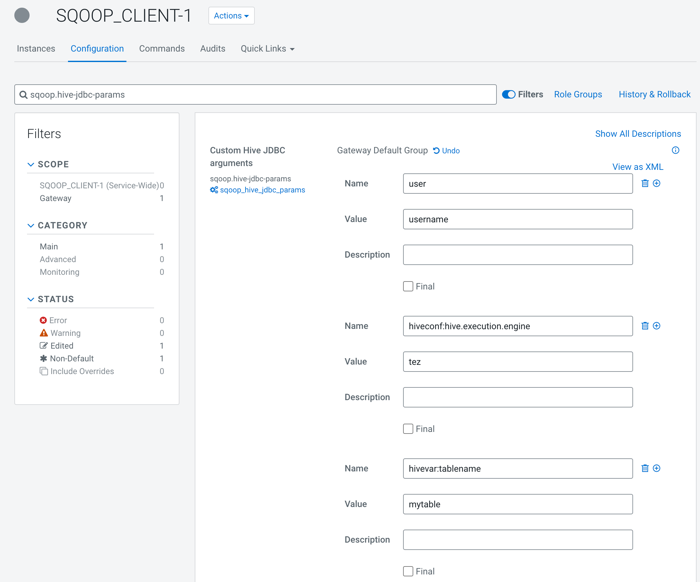The width and height of the screenshot is (700, 582).
Task: Click the Name field containing 'user'
Action: click(x=518, y=183)
